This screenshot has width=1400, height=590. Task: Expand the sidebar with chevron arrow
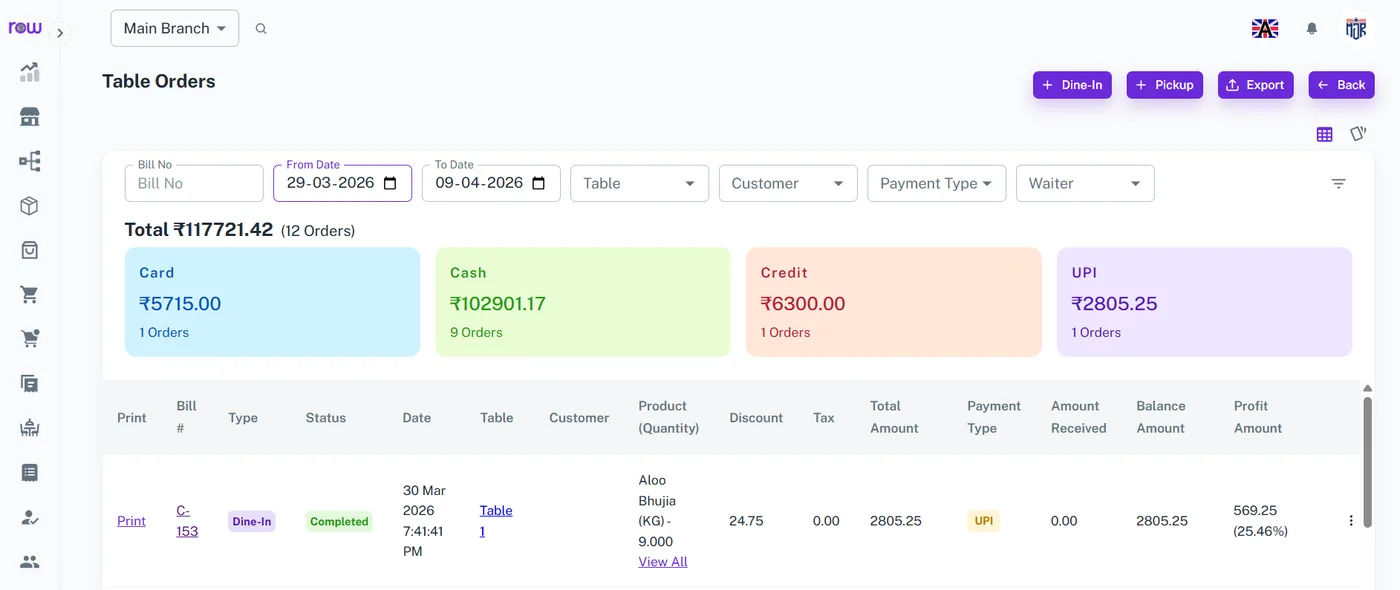tap(60, 33)
